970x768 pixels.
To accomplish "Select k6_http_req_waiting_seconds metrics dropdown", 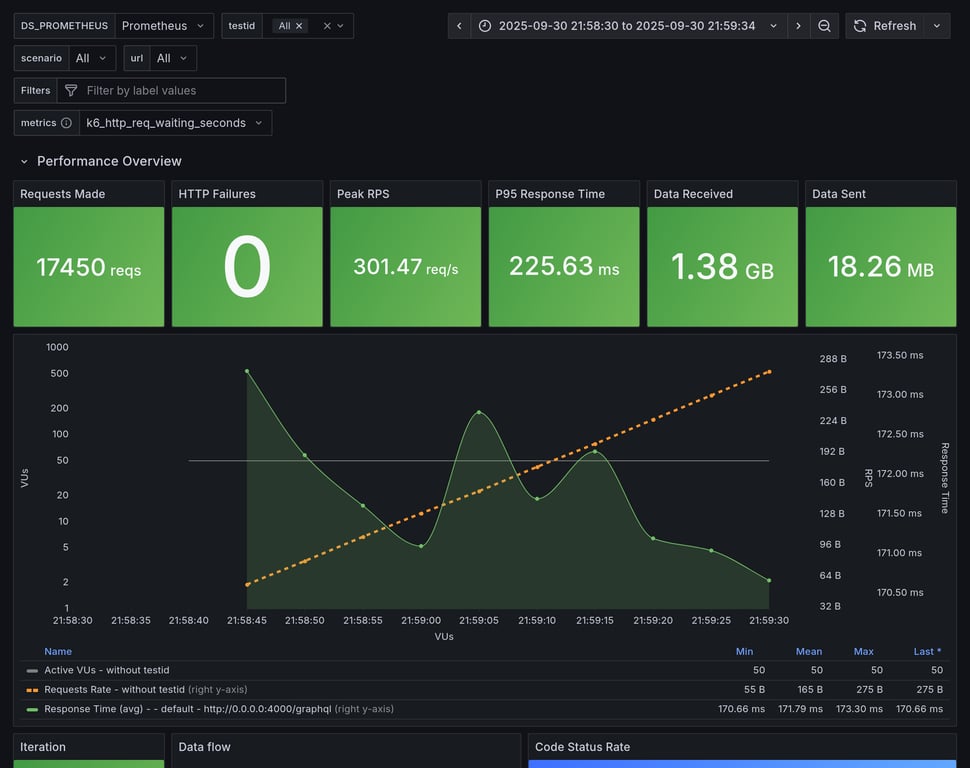I will coord(175,123).
